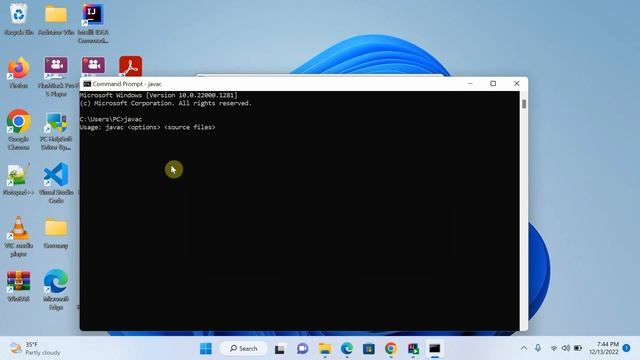Click the "Usage: javac <options> <source files>" line

(x=147, y=127)
